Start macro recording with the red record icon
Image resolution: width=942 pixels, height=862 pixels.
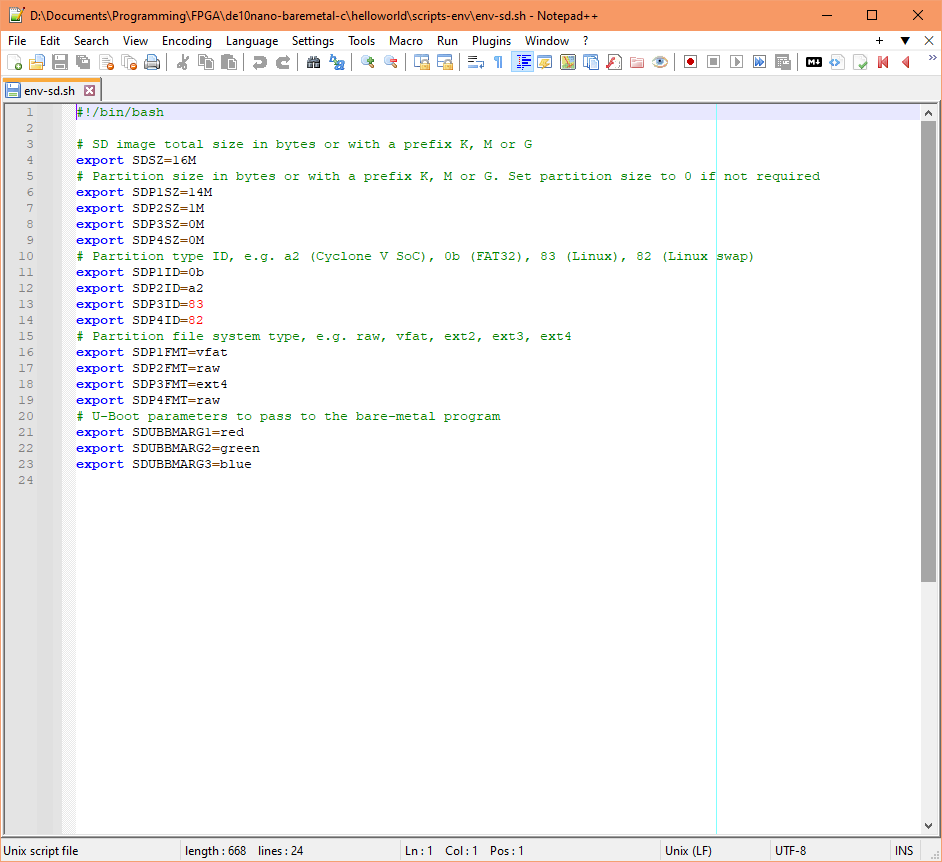690,61
